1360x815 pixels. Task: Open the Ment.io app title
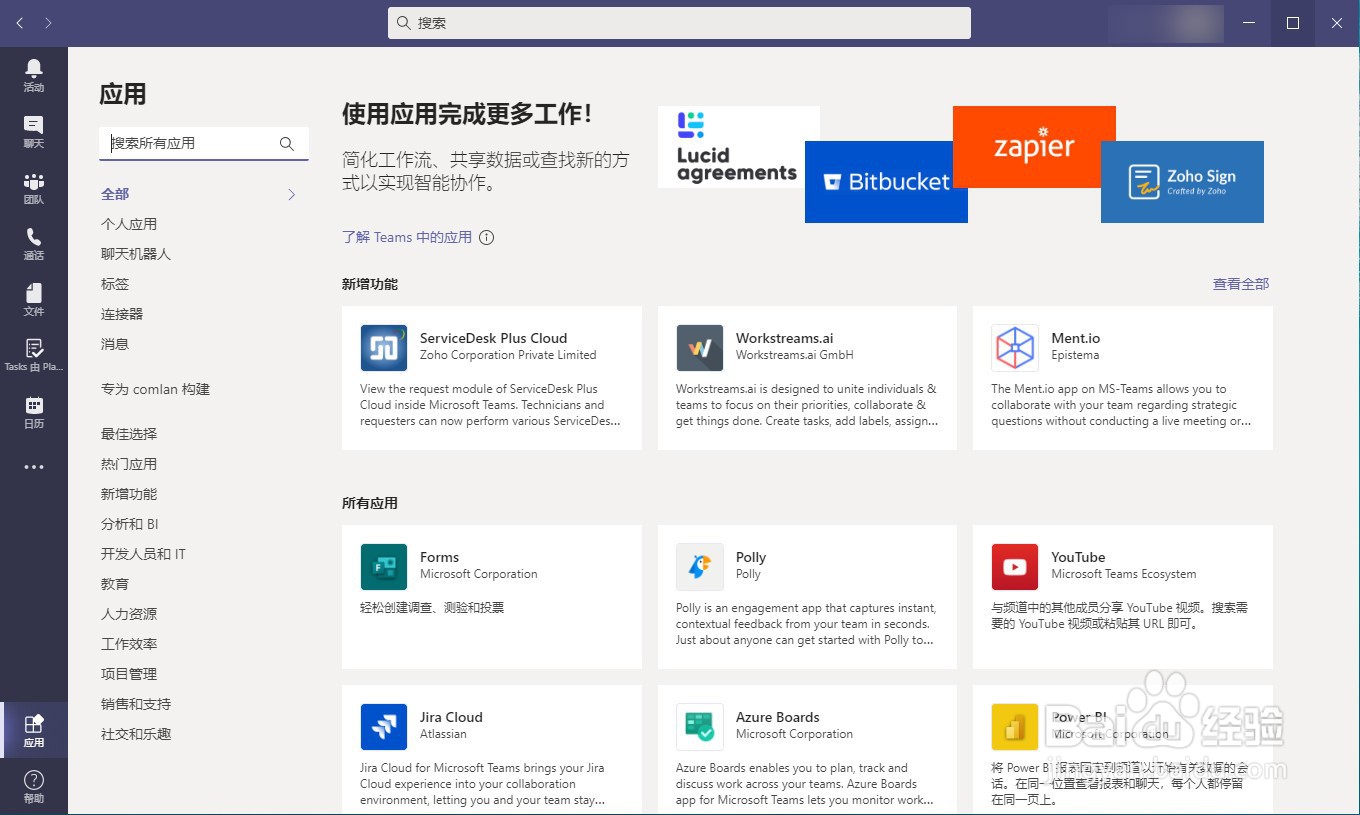point(1075,338)
